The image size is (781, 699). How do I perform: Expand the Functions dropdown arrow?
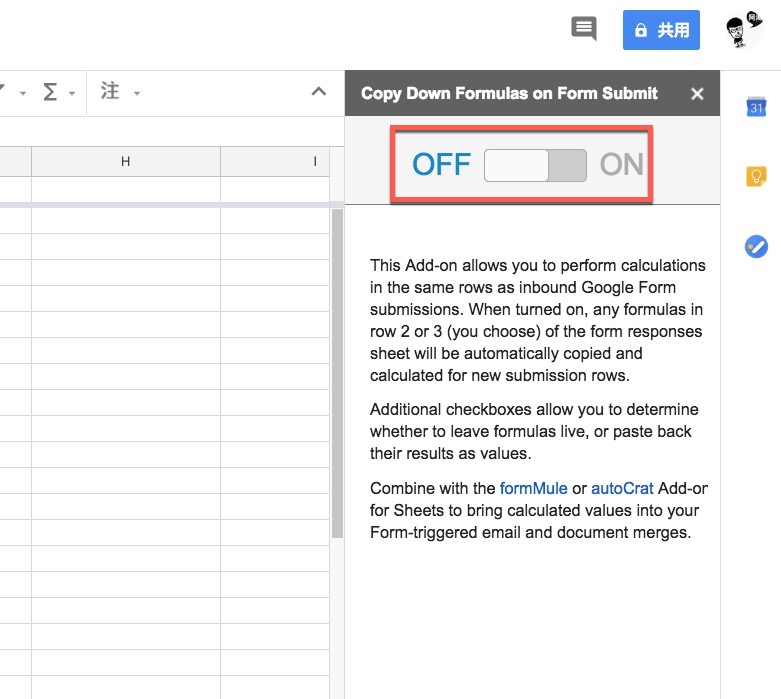tap(72, 94)
